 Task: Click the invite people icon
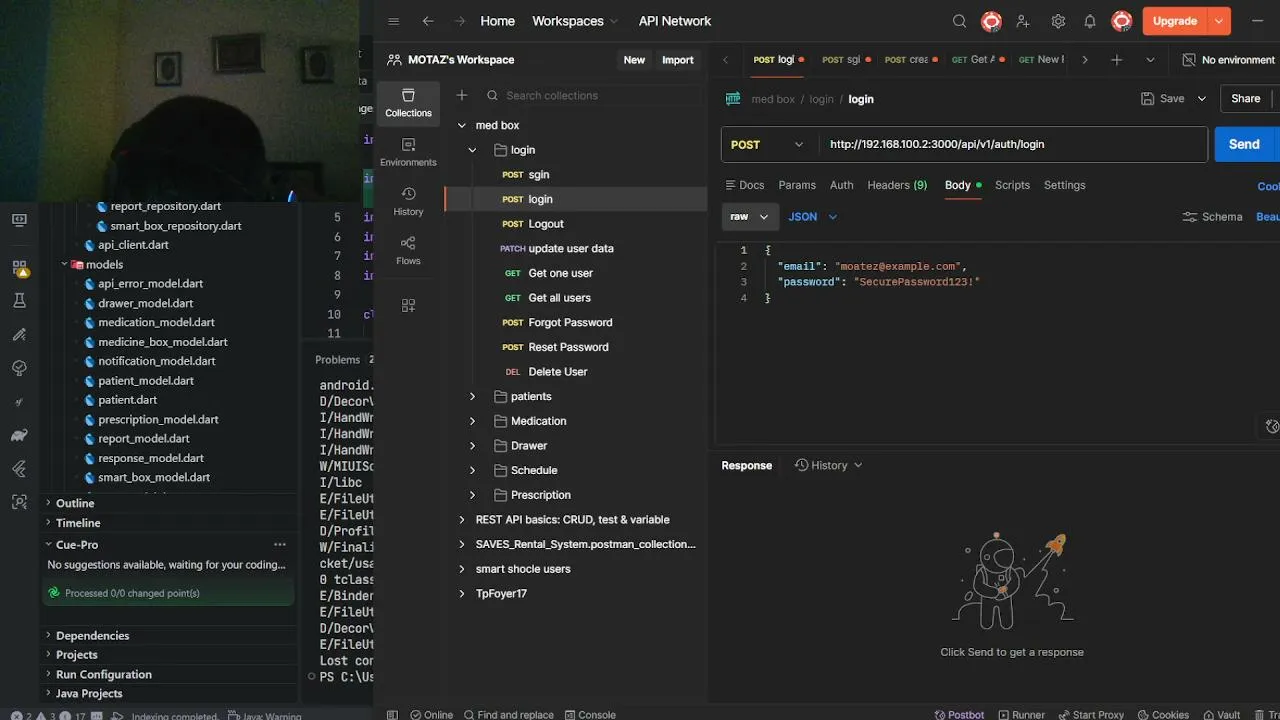coord(1023,21)
